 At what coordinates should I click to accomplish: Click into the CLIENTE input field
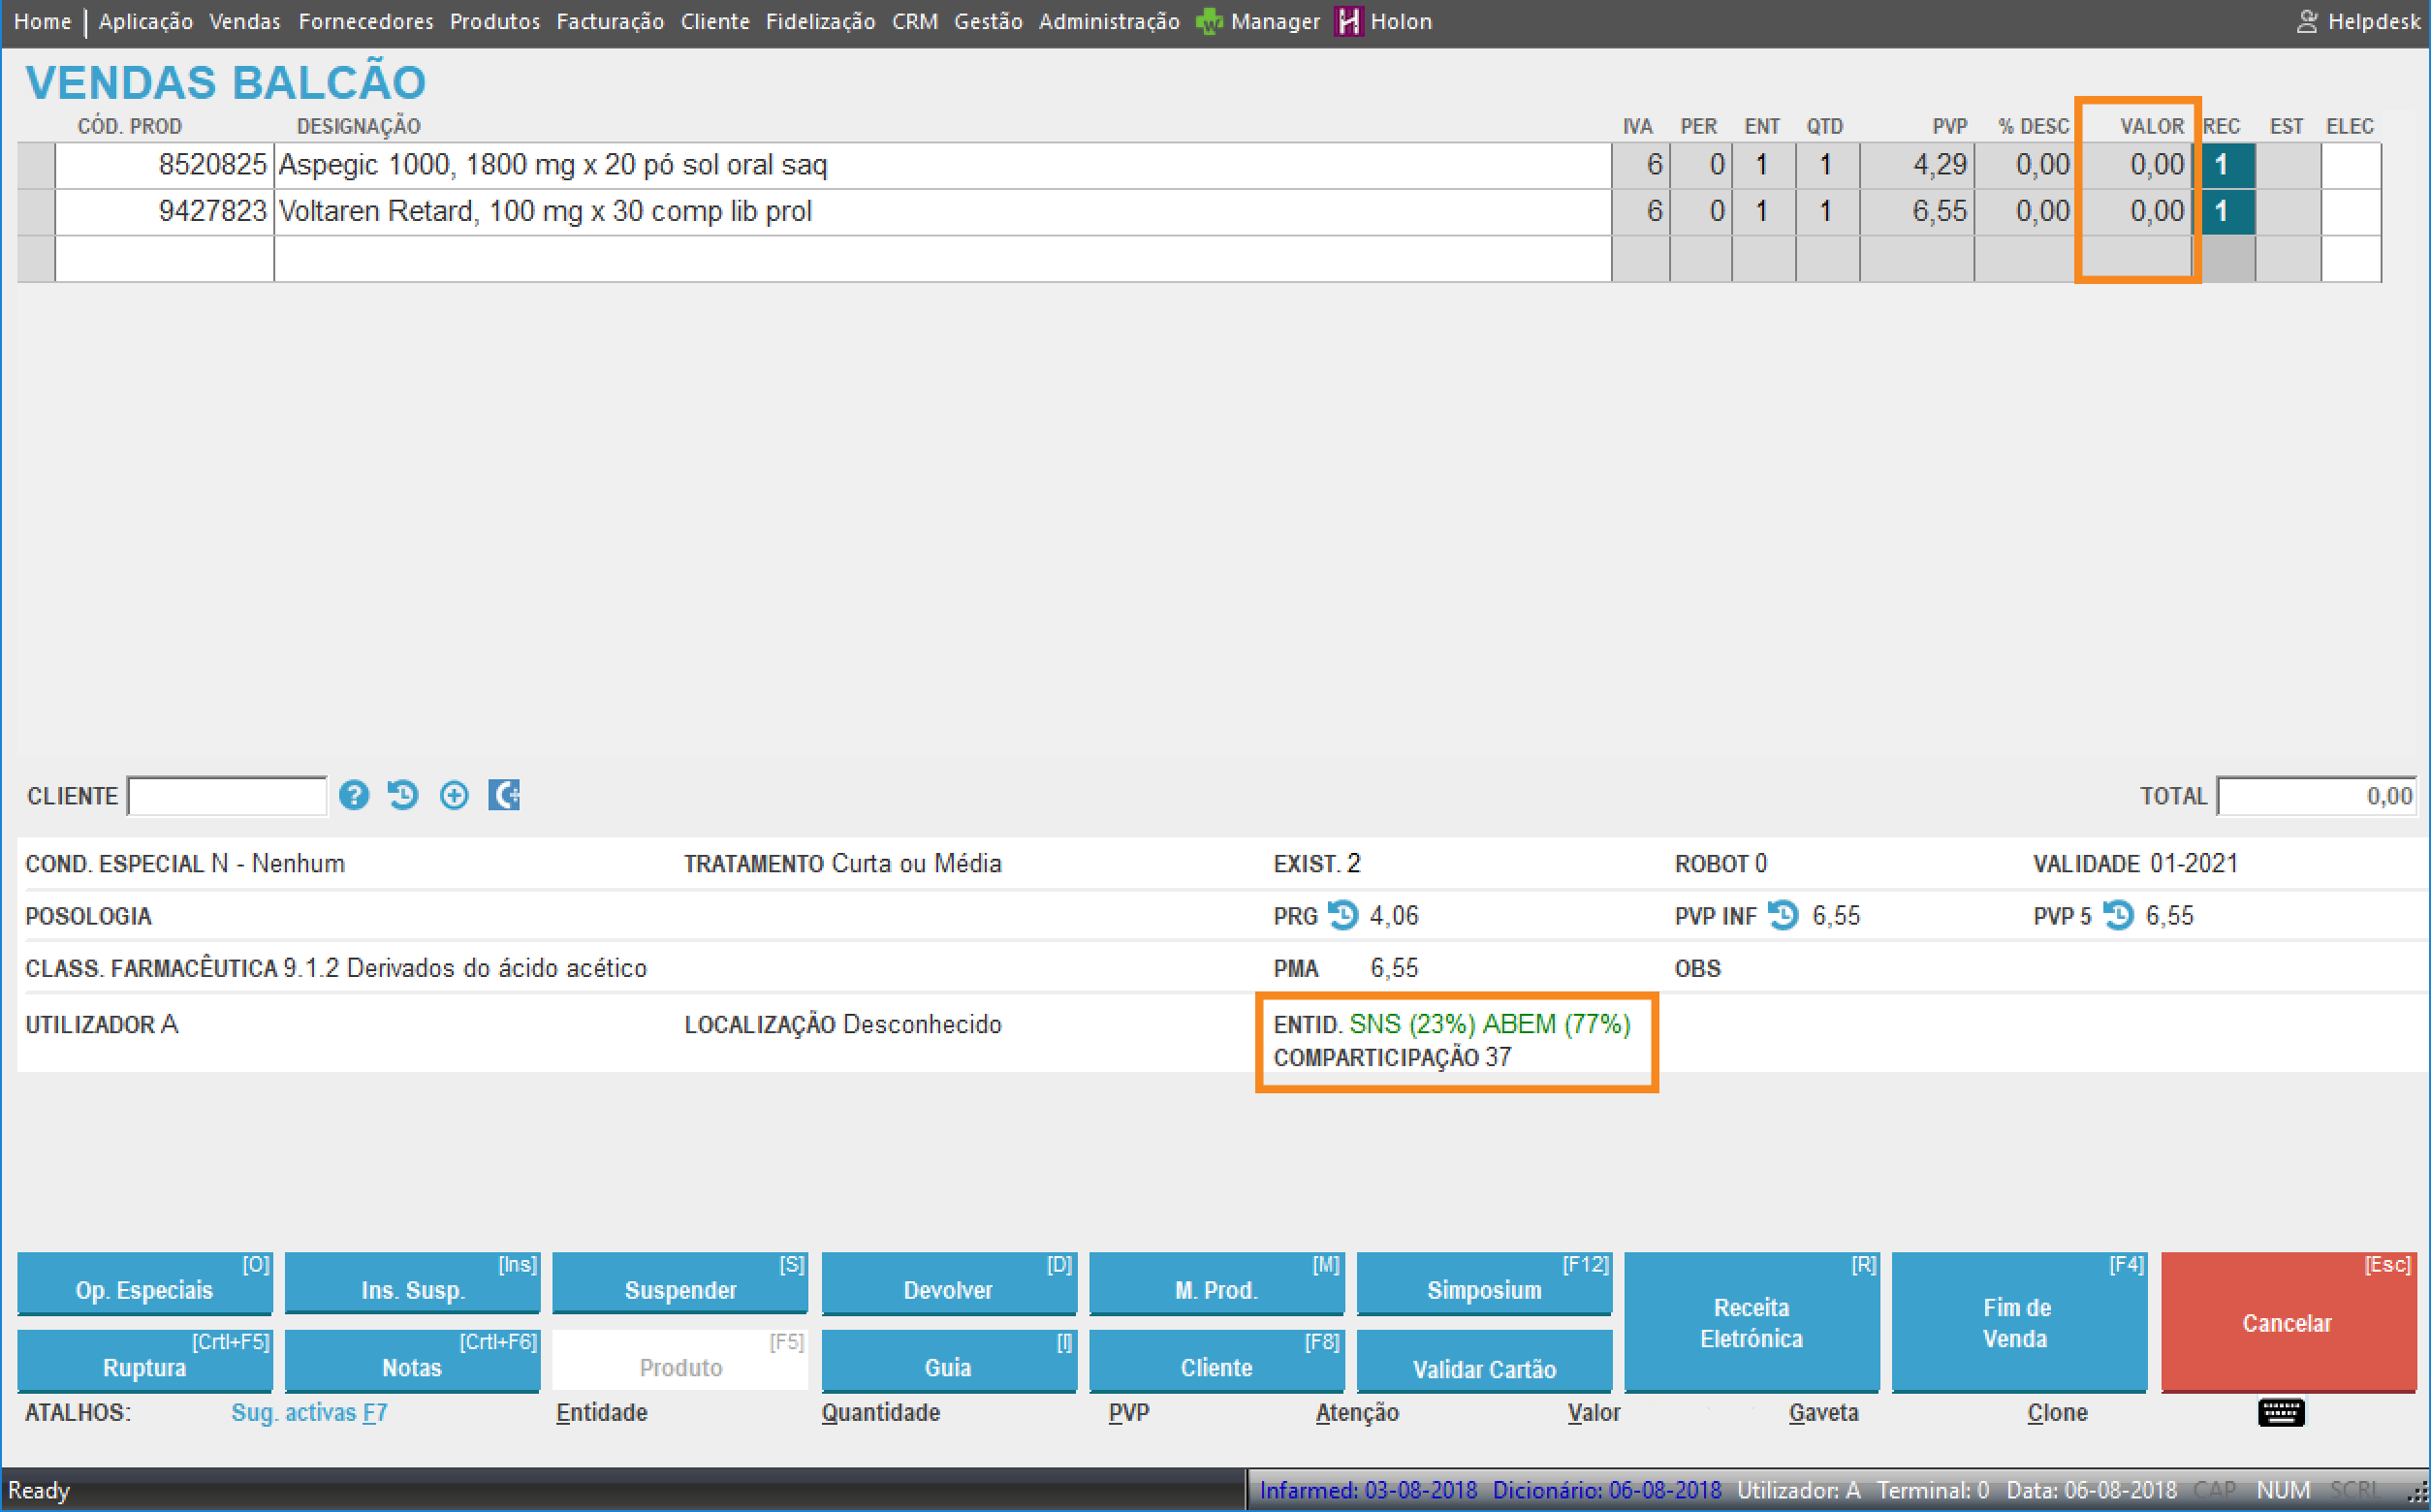tap(227, 796)
